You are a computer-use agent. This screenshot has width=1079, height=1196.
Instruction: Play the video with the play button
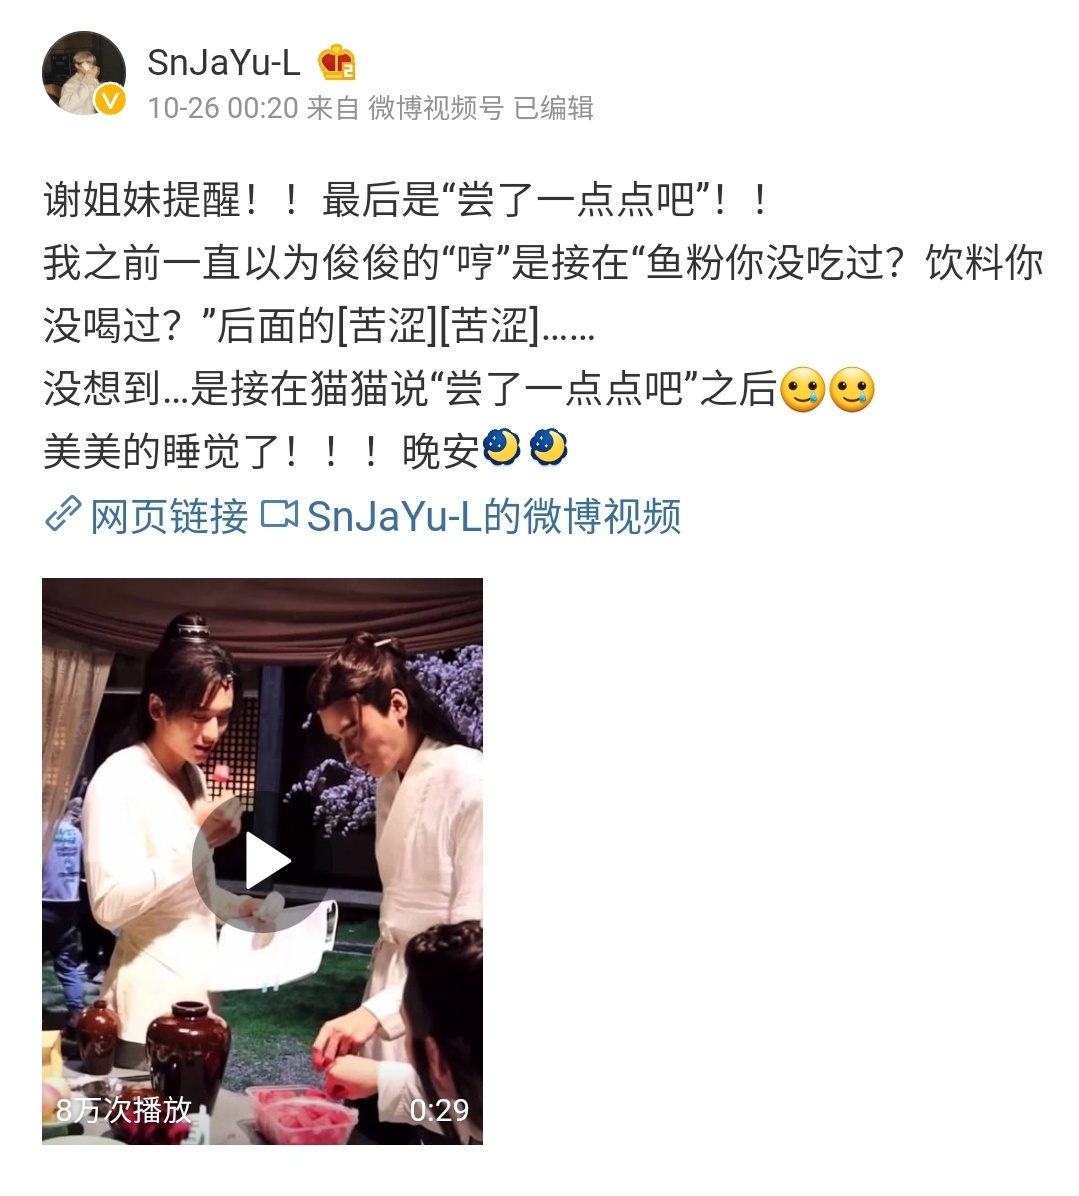(263, 862)
